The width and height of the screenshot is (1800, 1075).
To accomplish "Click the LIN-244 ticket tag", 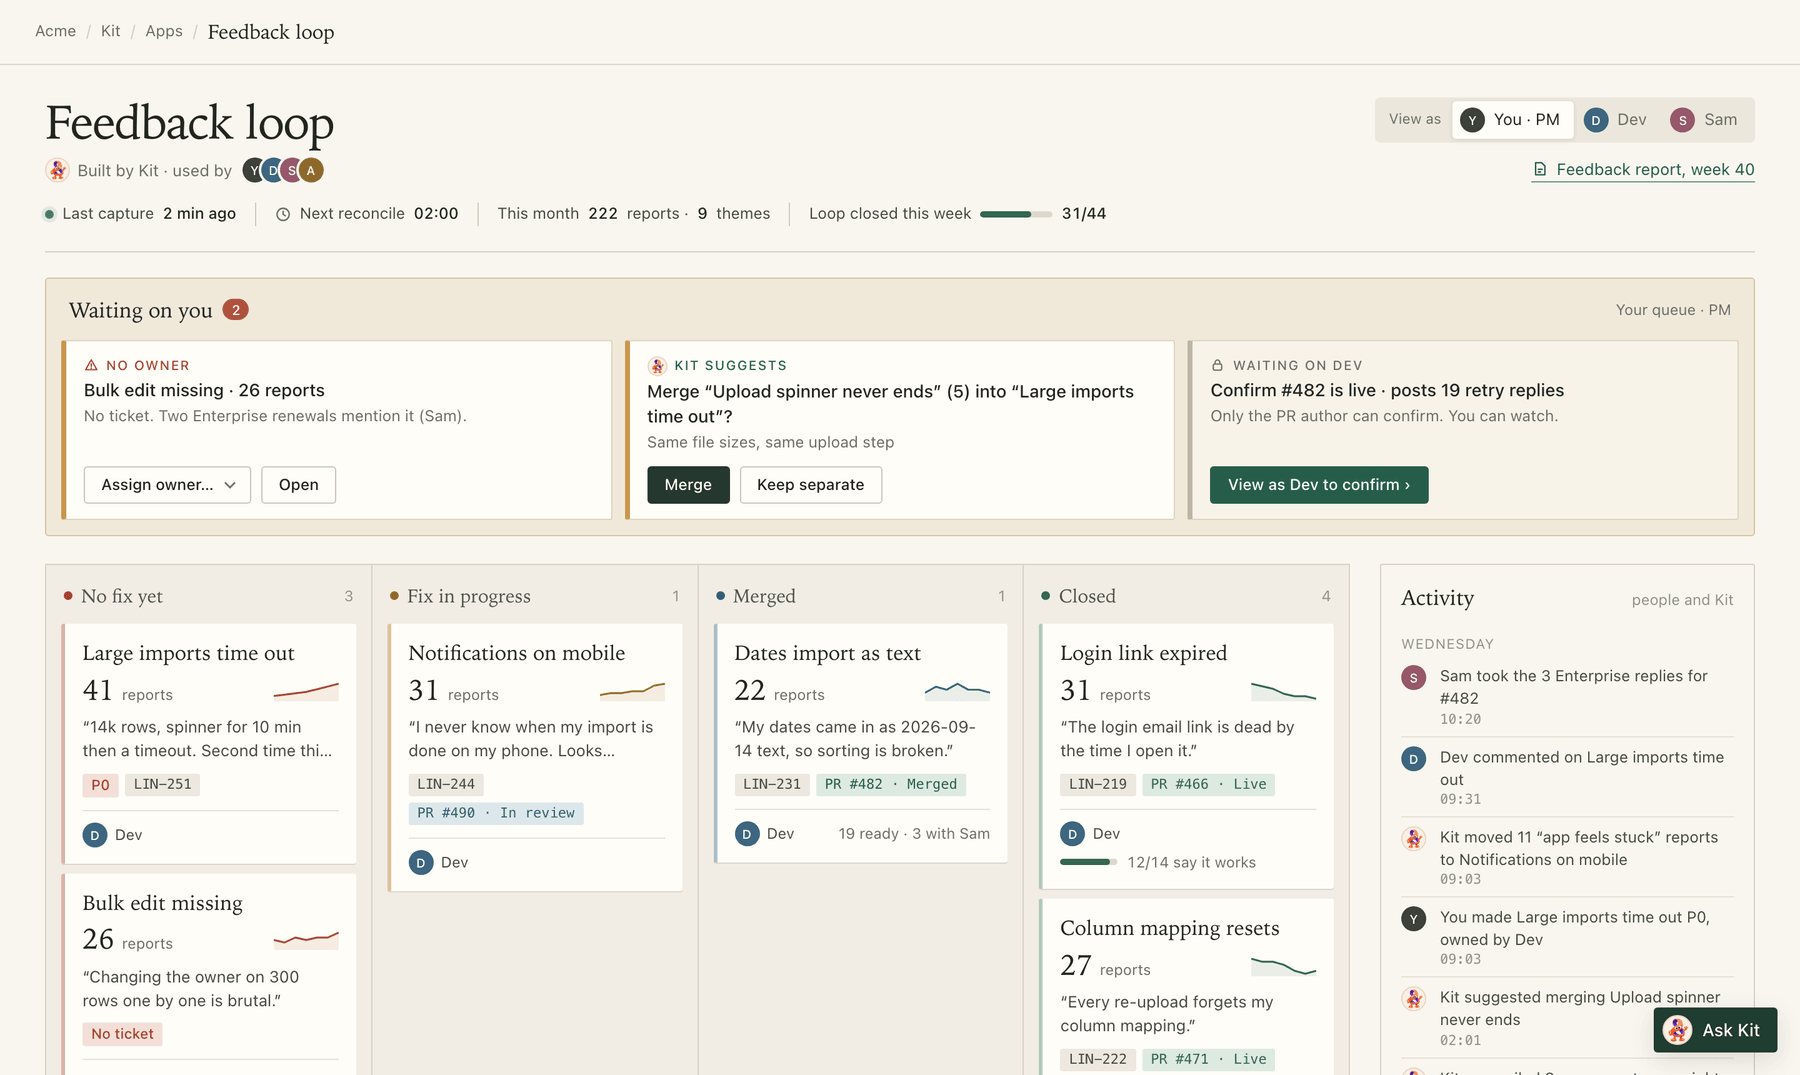I will click(446, 785).
